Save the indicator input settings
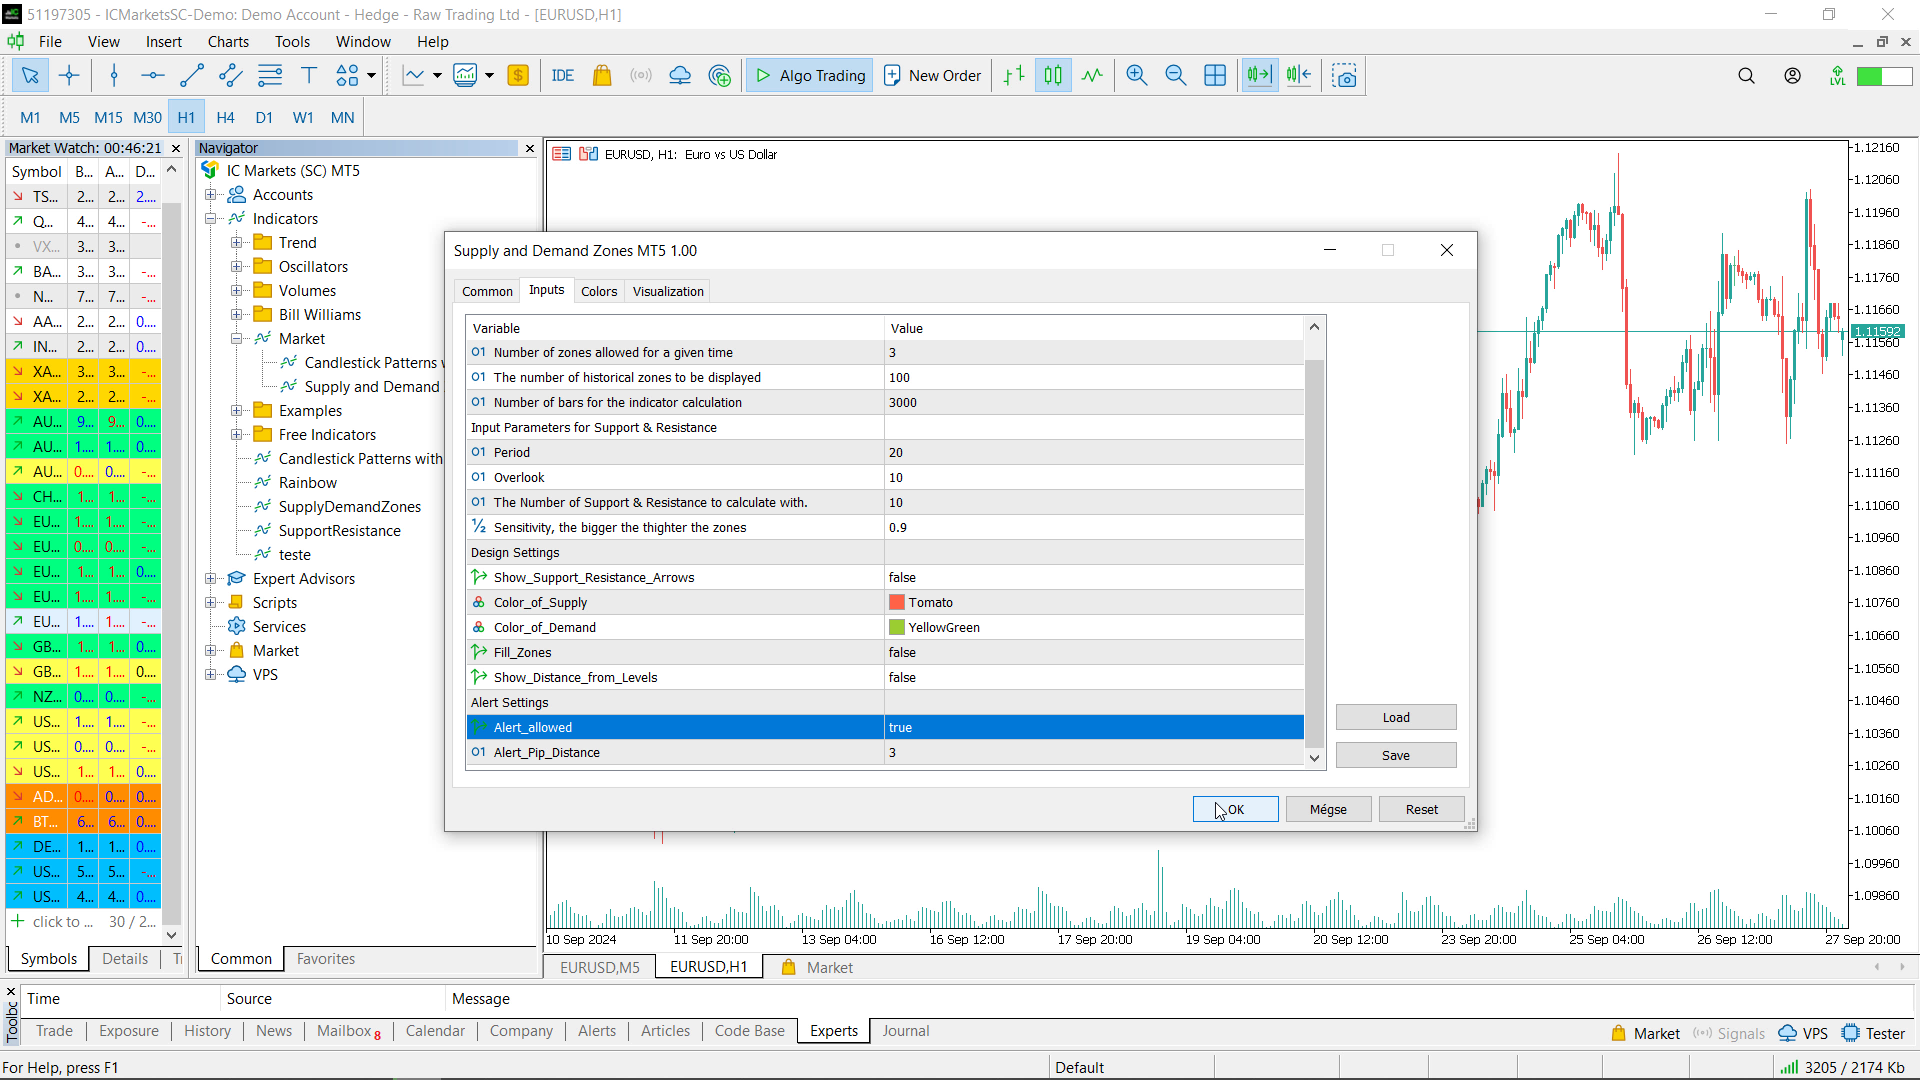 tap(1396, 754)
